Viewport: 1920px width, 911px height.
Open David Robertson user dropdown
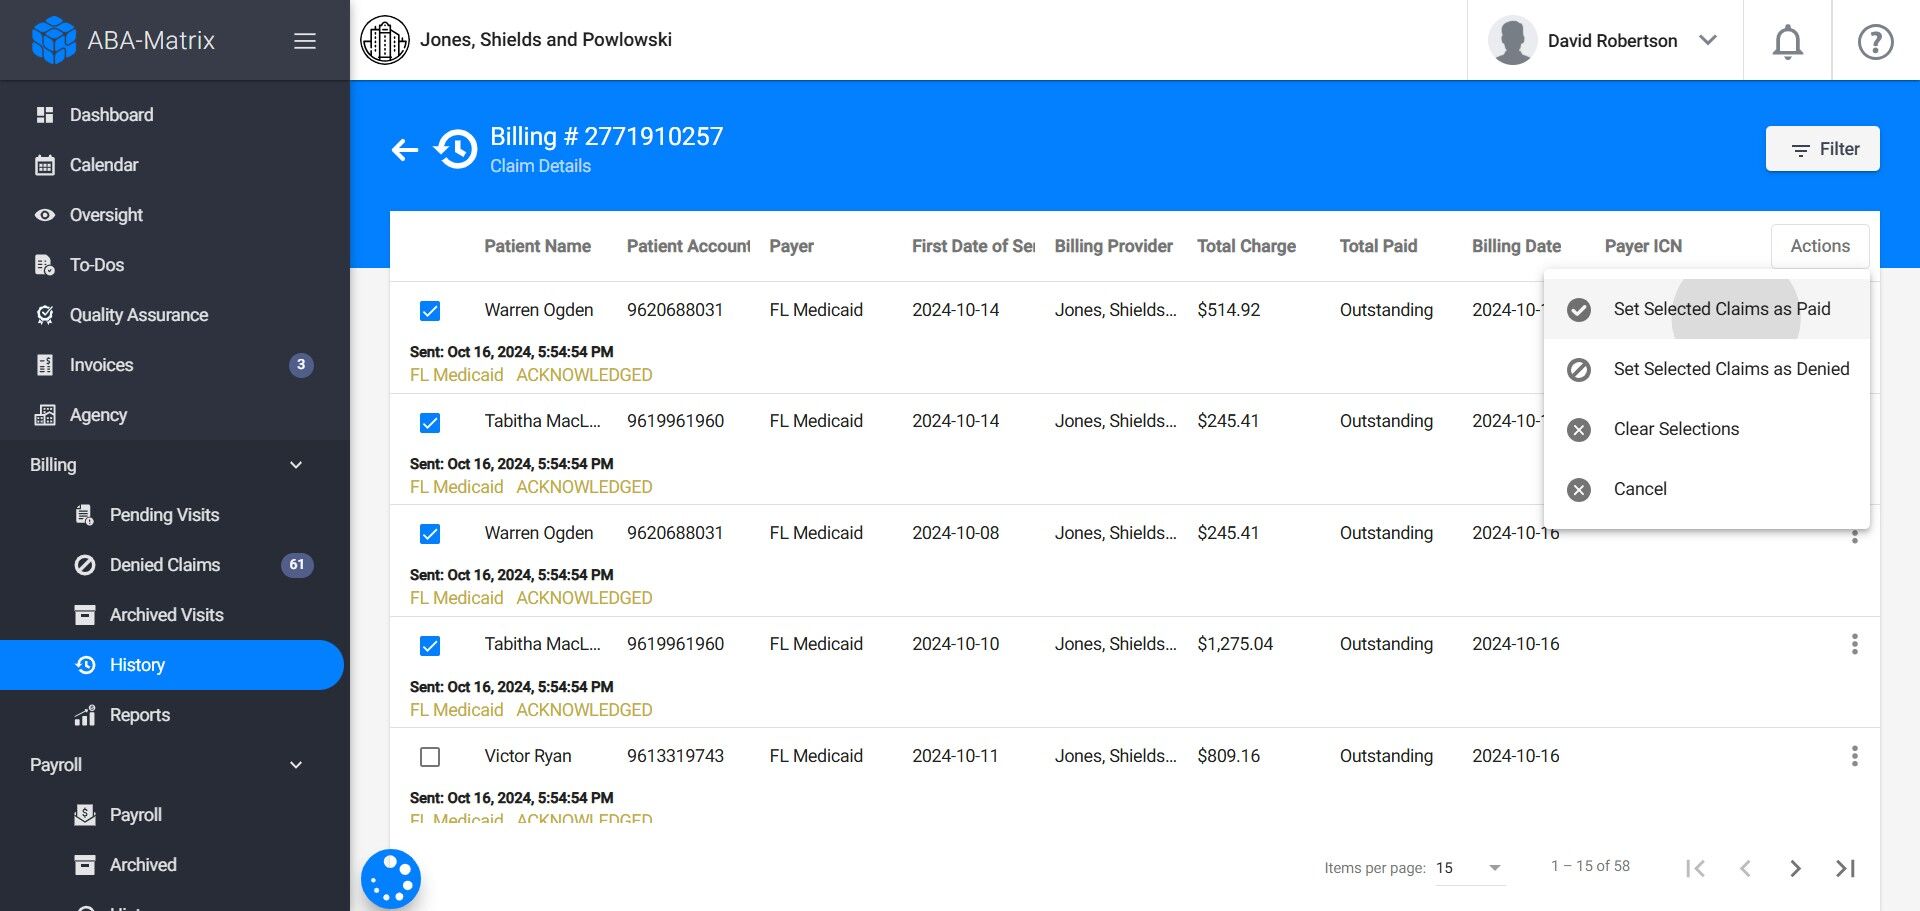[1604, 41]
